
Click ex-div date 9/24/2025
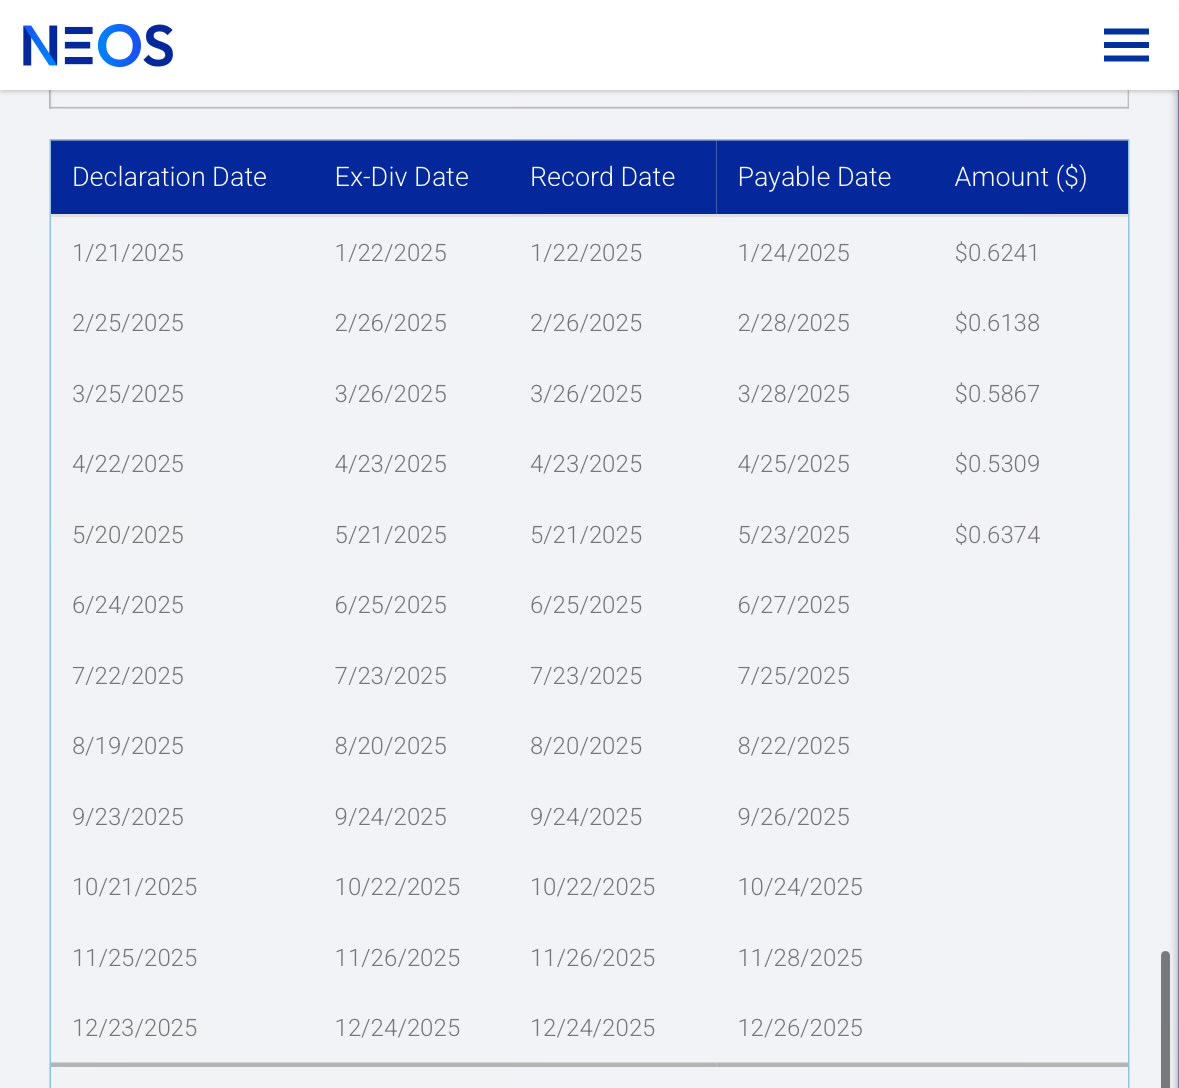point(390,817)
